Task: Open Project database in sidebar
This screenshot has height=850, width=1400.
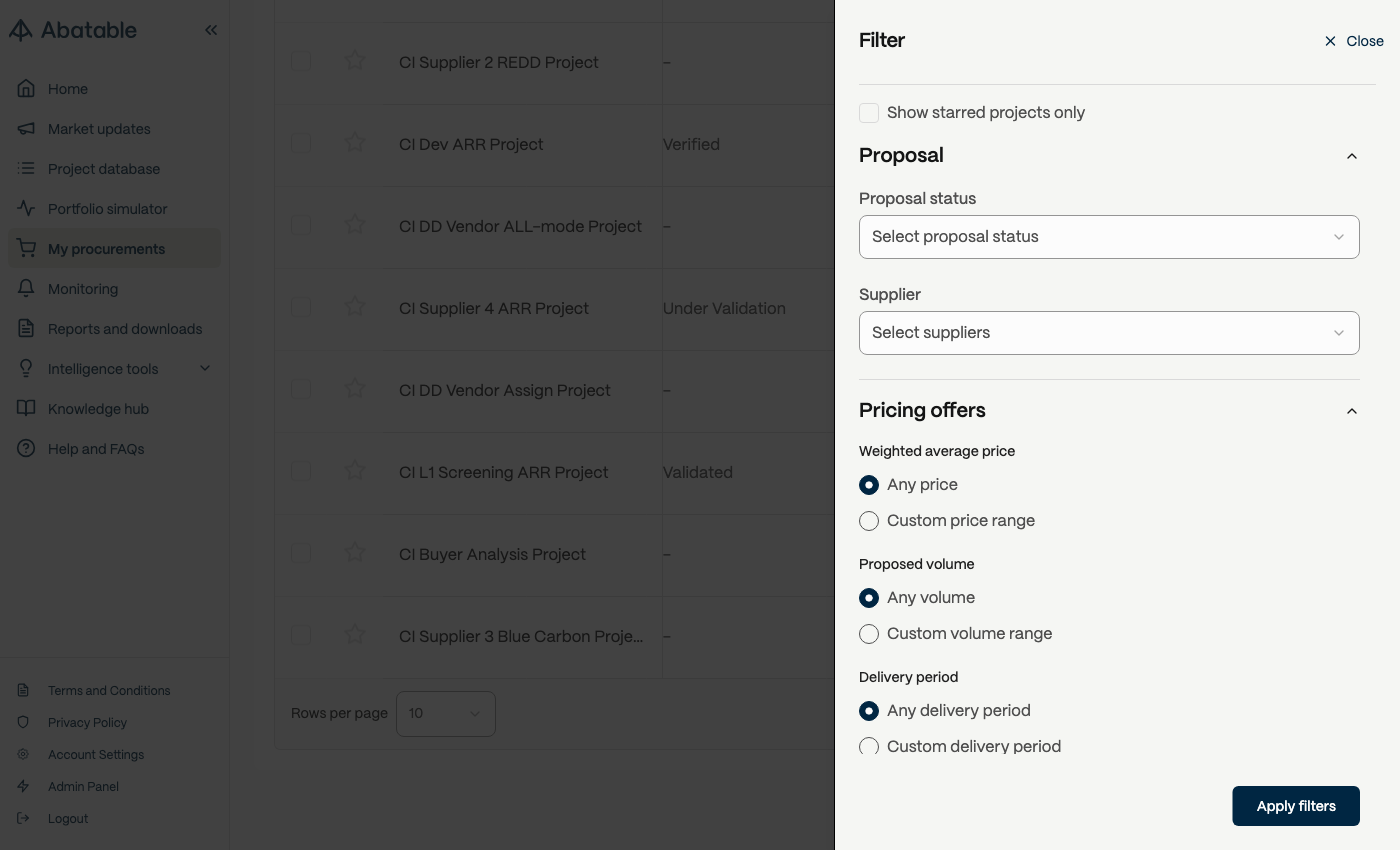Action: (104, 169)
